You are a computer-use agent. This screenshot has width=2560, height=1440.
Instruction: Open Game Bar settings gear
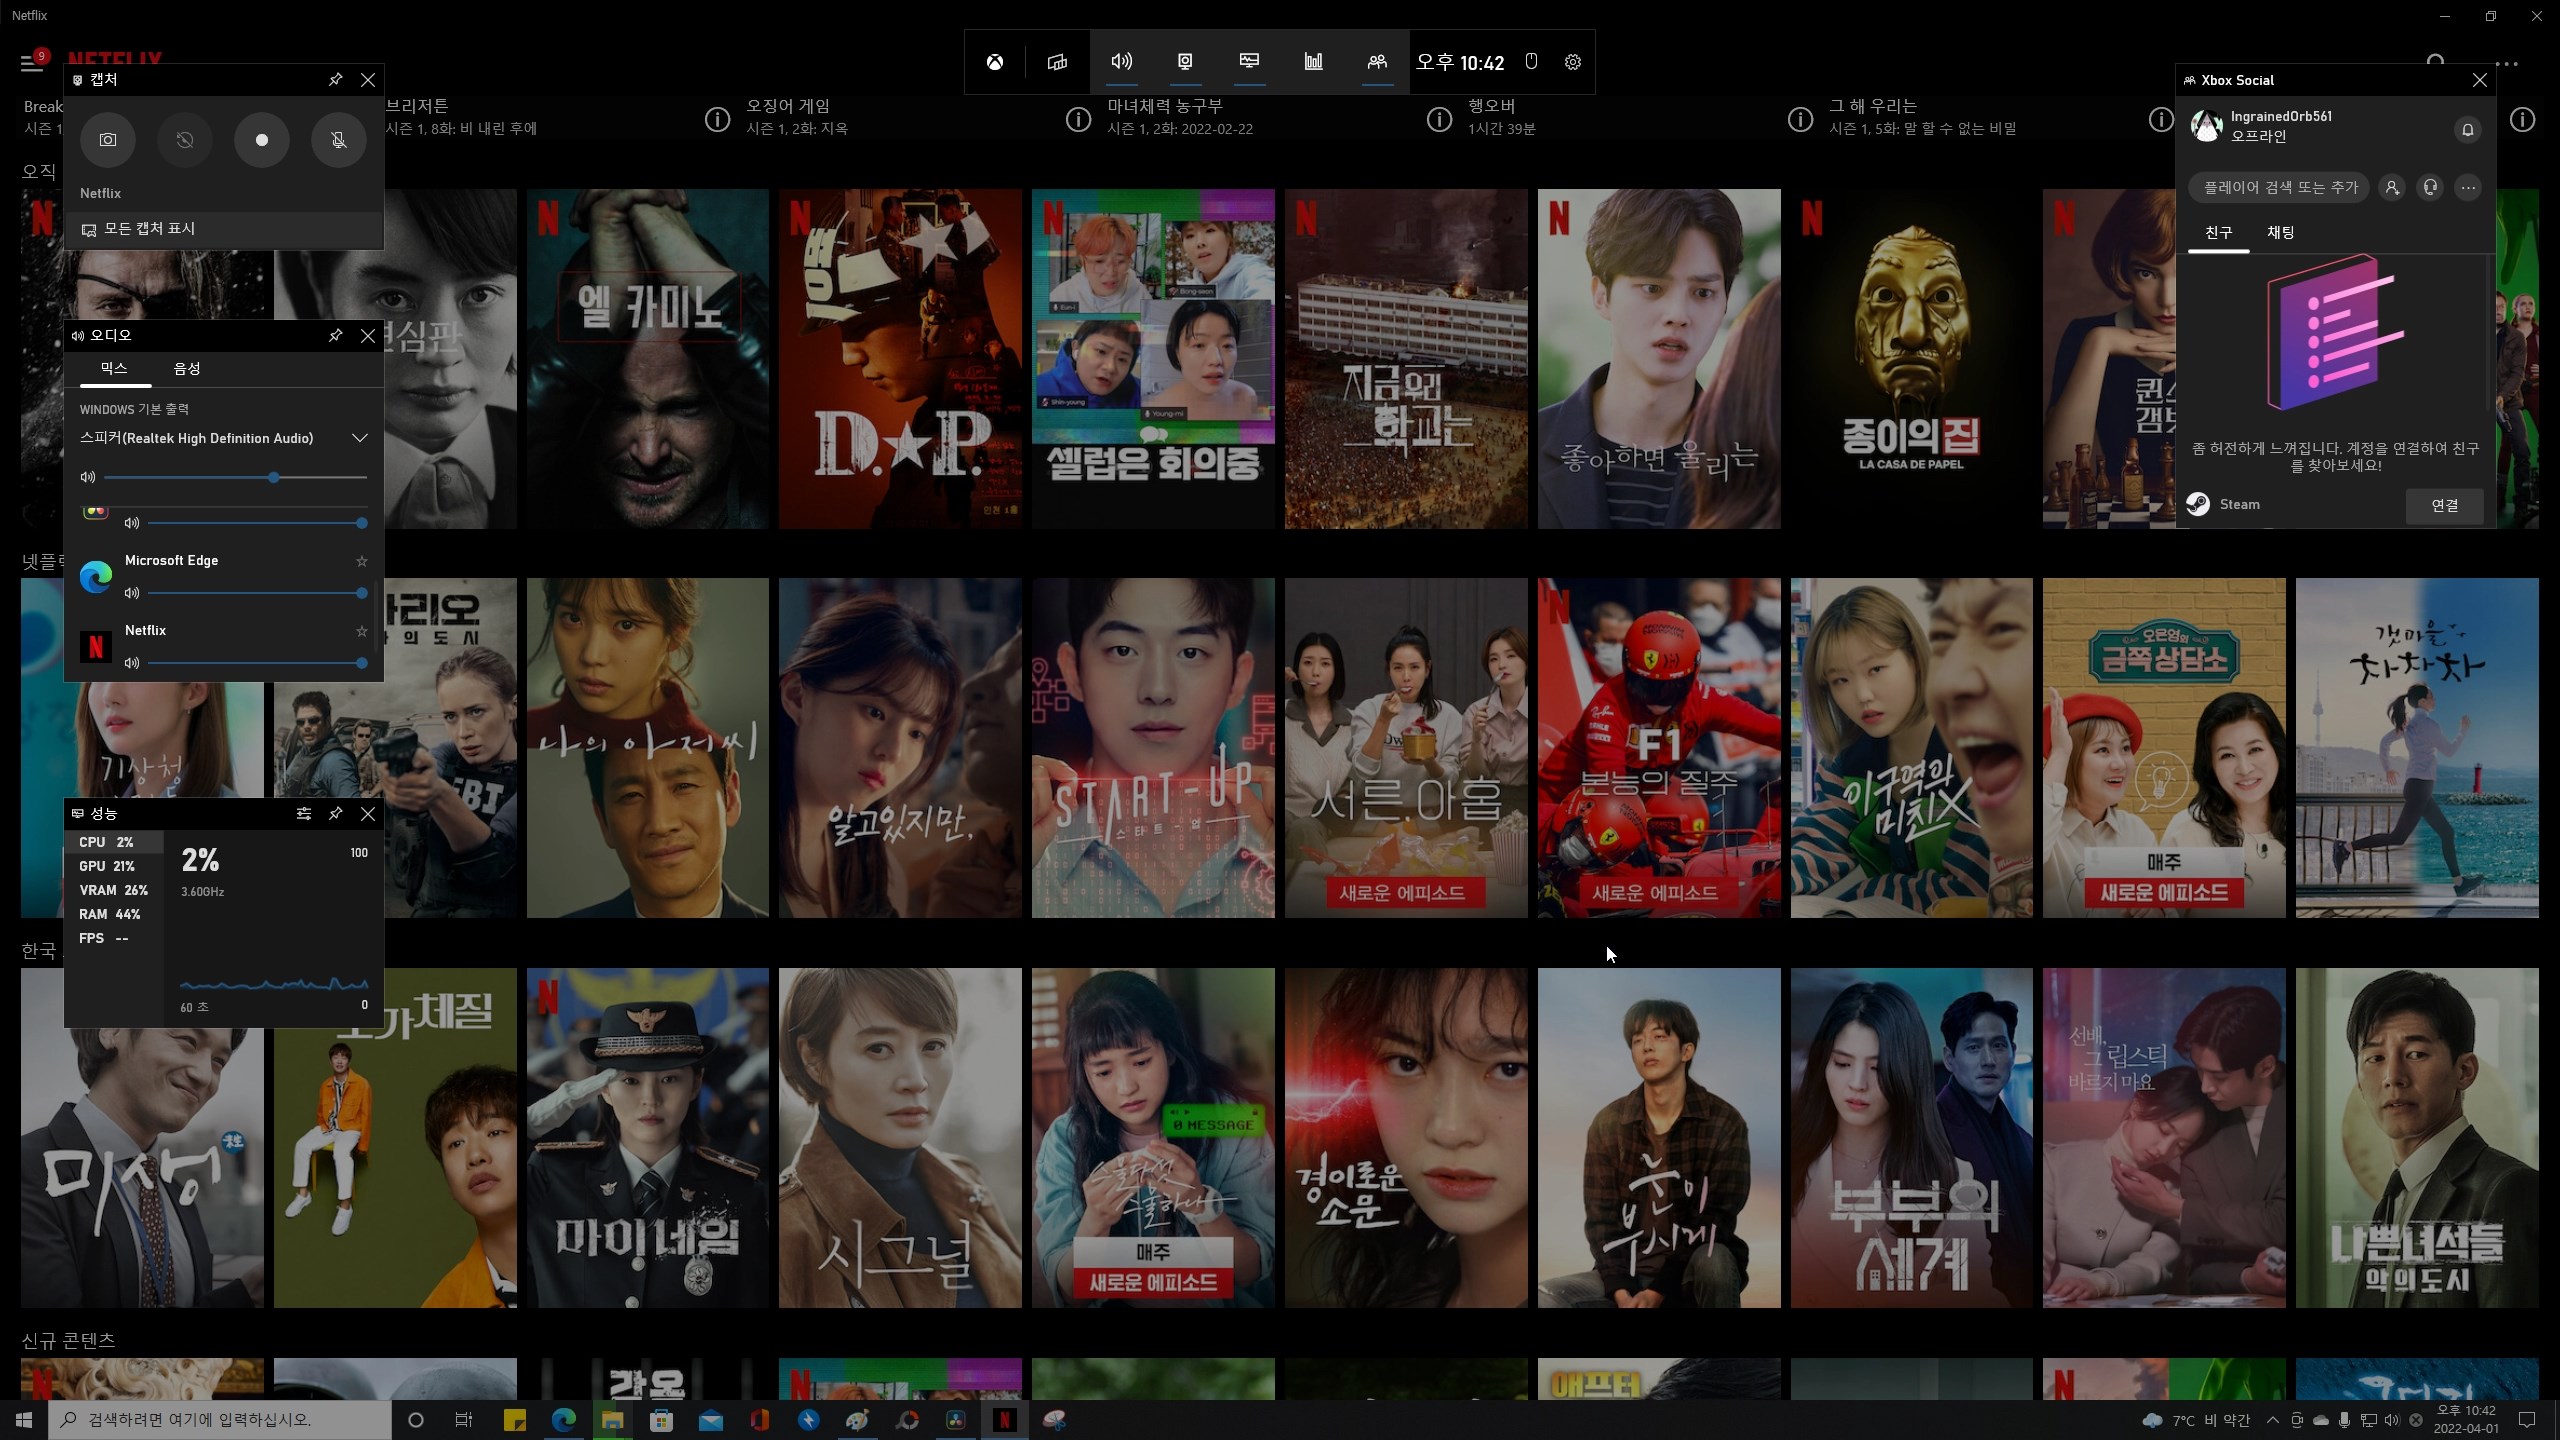[x=1573, y=62]
